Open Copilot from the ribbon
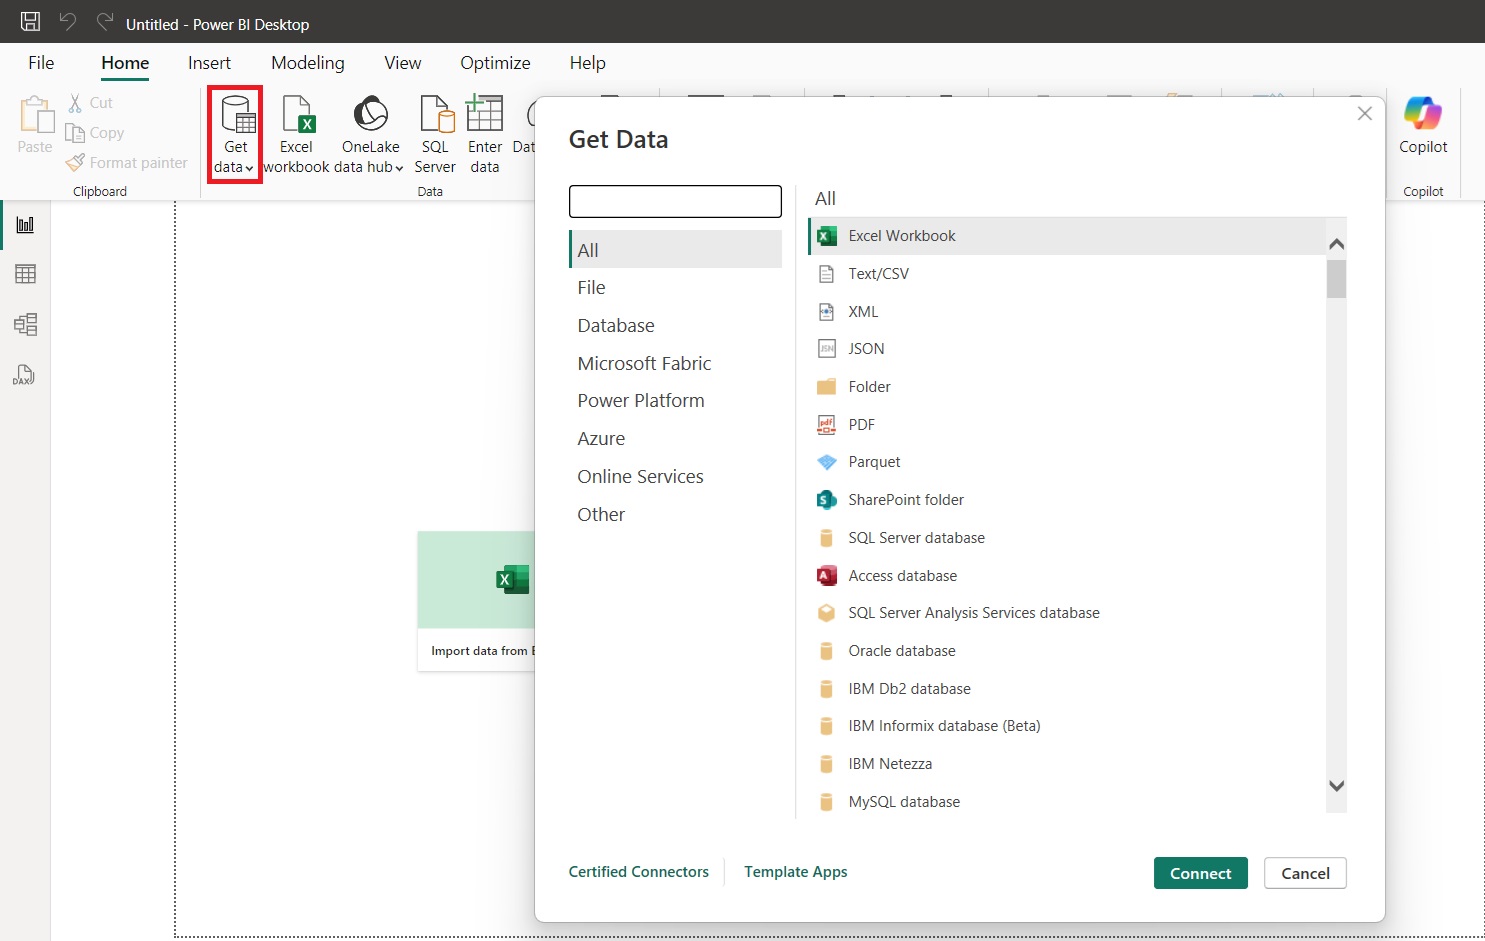Screen dimensions: 1485x941 (1422, 125)
